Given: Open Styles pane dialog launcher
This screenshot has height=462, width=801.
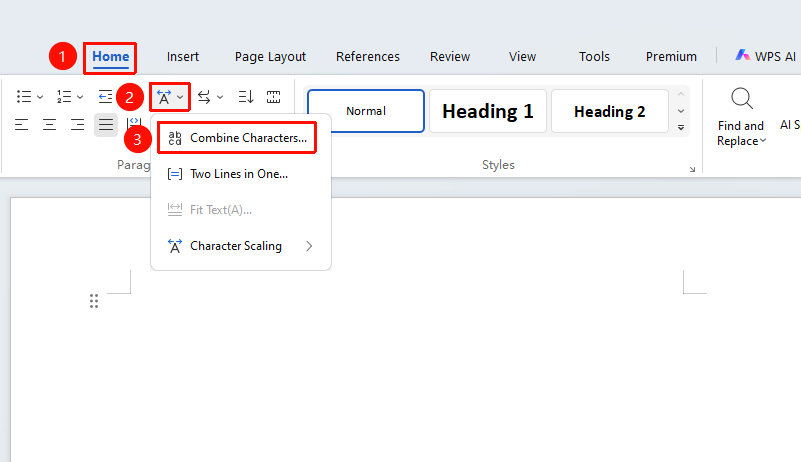Looking at the screenshot, I should click(x=692, y=169).
